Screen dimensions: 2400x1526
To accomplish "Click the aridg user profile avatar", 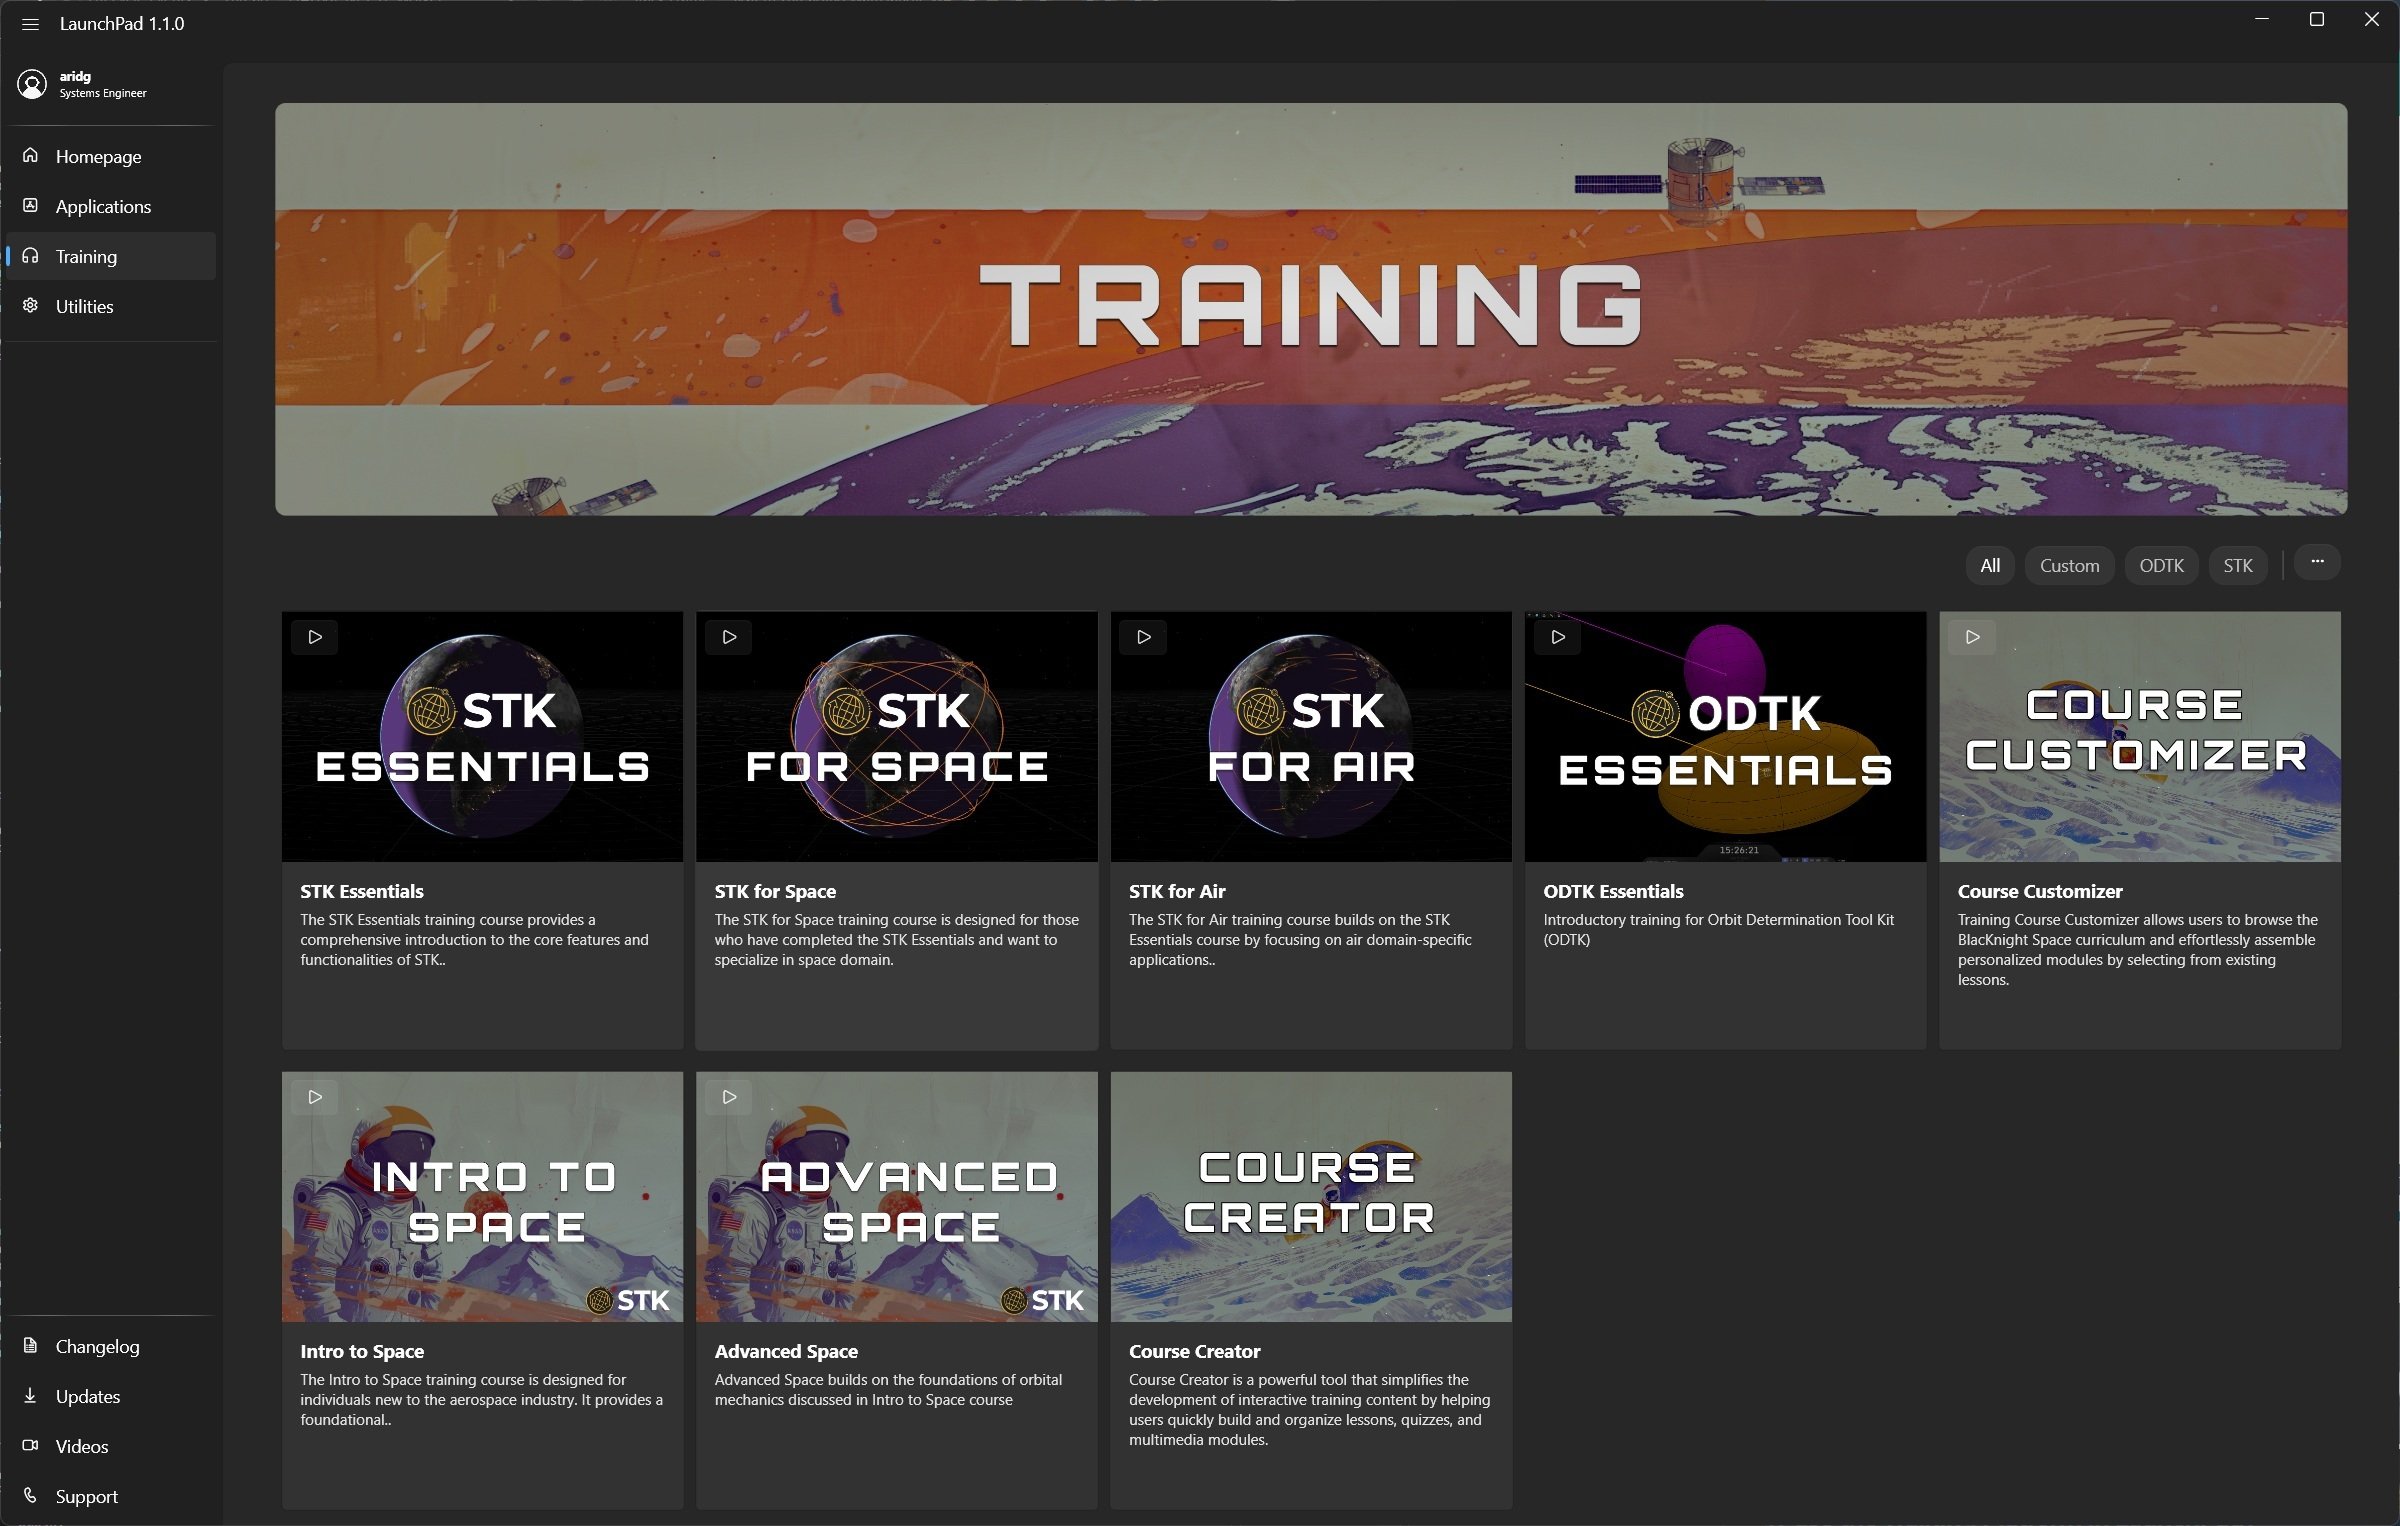I will coord(32,85).
